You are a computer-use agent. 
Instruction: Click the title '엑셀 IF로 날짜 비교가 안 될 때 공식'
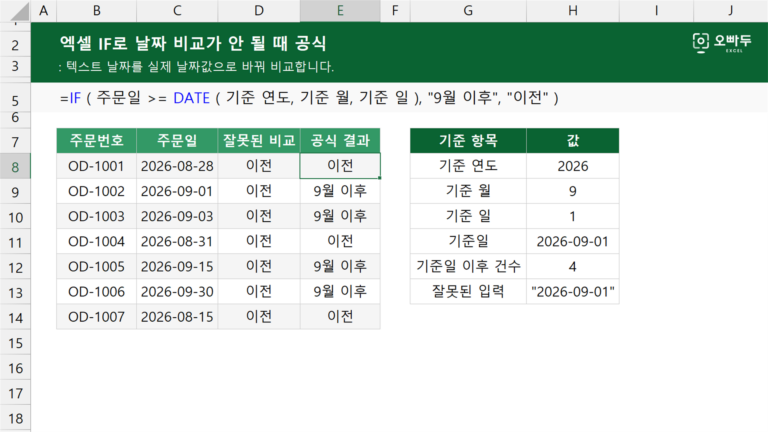(193, 43)
